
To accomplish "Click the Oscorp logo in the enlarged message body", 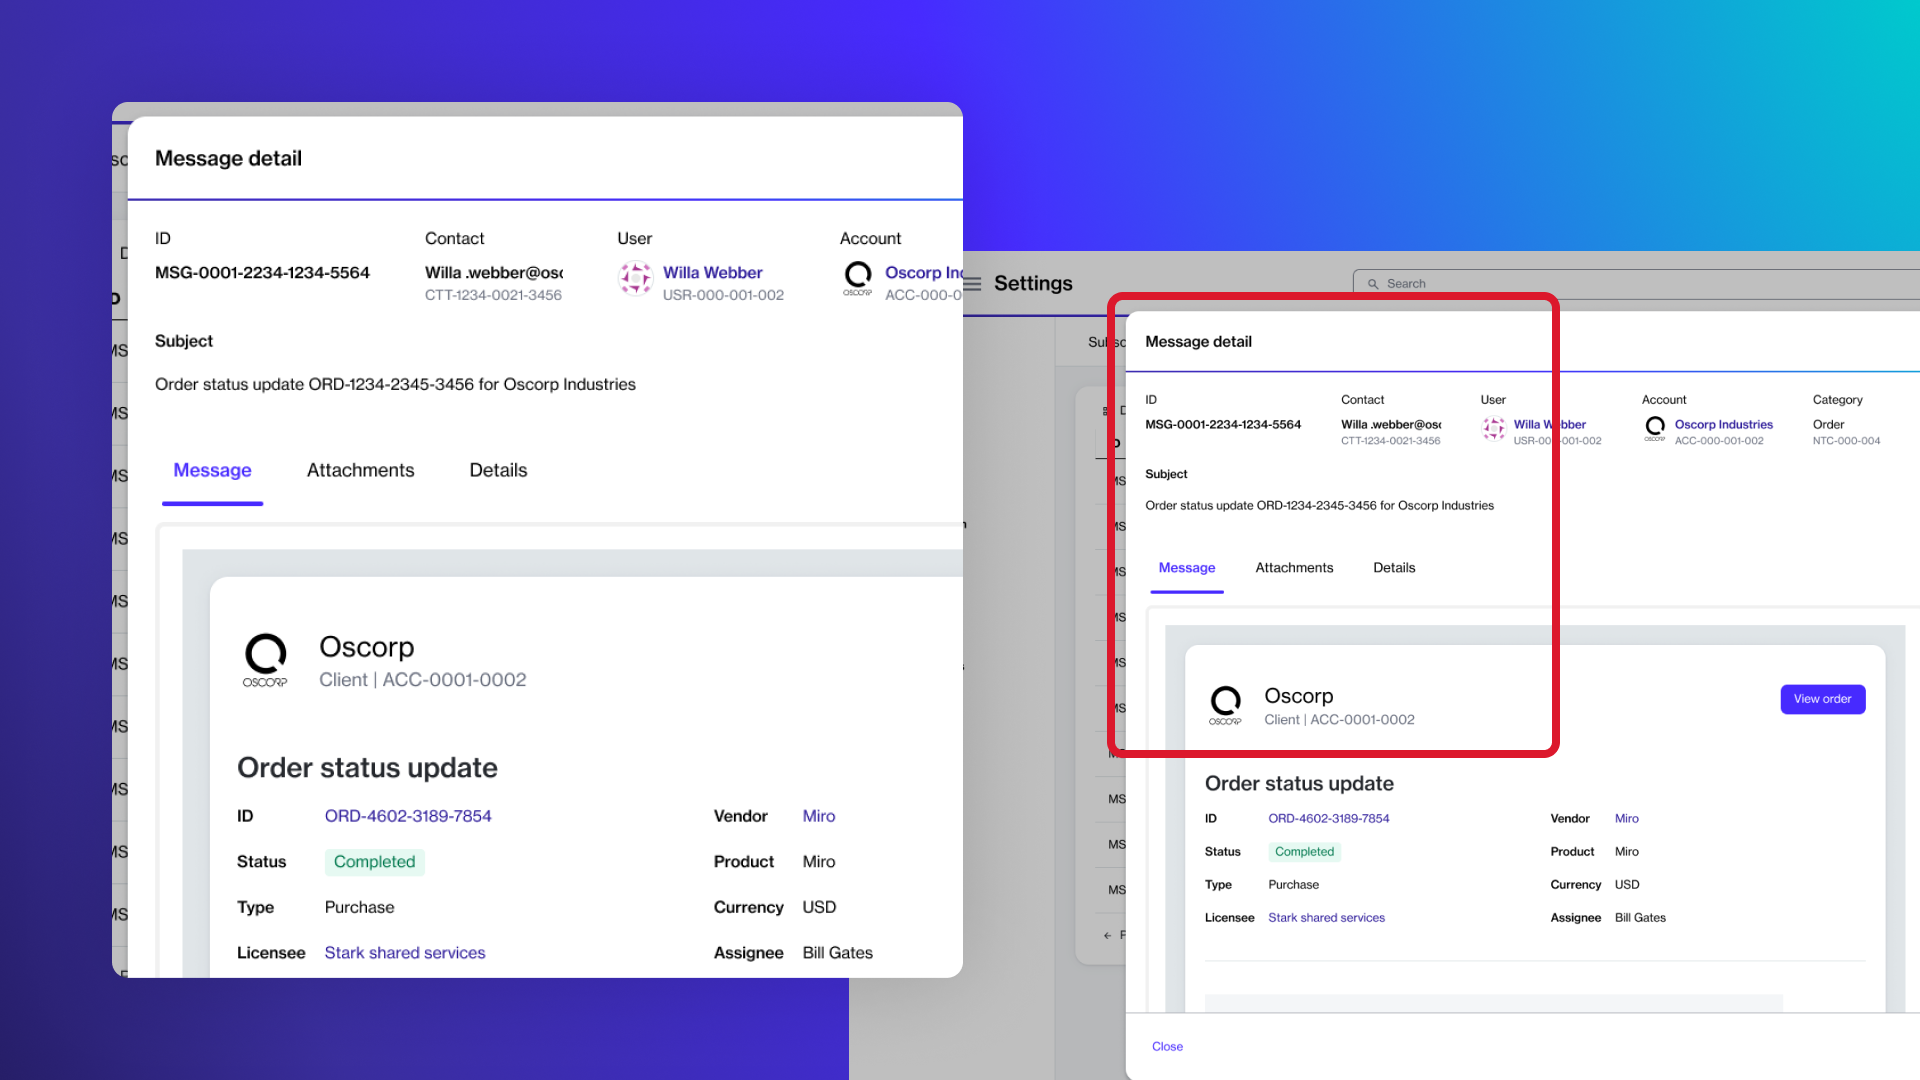I will 265,660.
